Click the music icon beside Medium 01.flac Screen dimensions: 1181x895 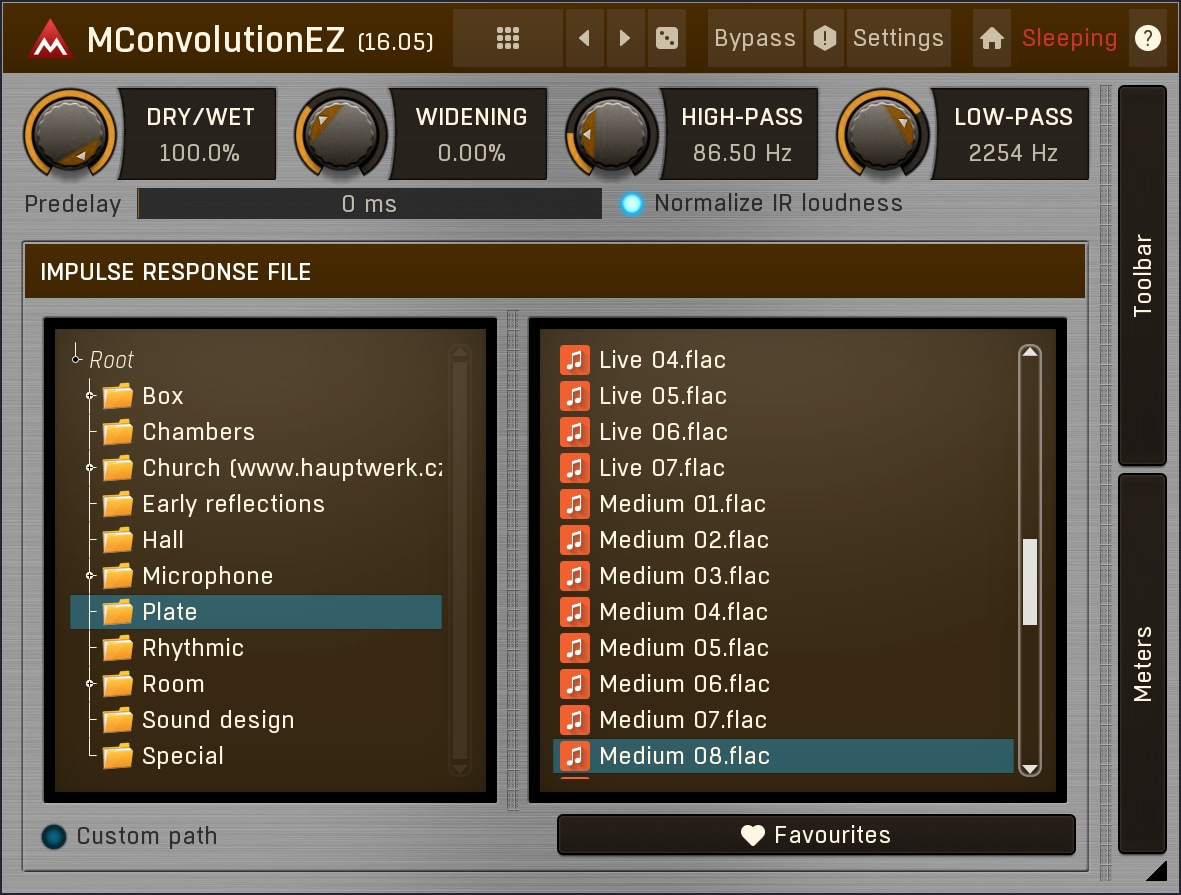coord(575,504)
